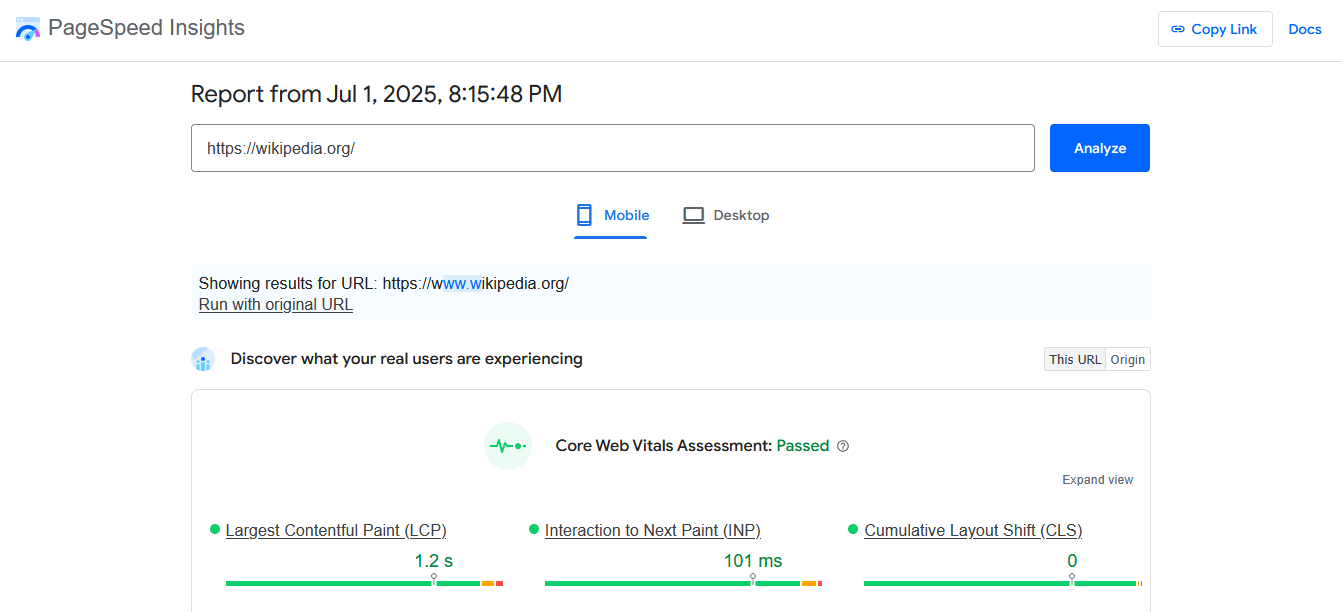
Task: Click the 'Passed' assessment status text
Action: tap(803, 446)
